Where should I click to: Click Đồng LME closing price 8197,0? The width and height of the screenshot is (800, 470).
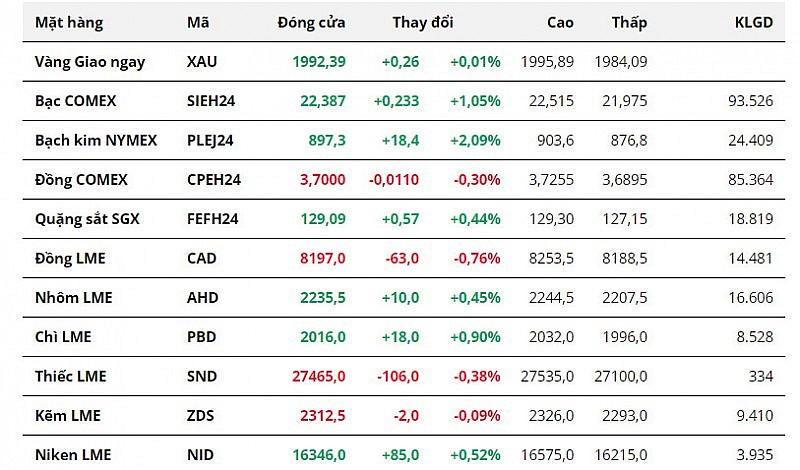tap(323, 258)
